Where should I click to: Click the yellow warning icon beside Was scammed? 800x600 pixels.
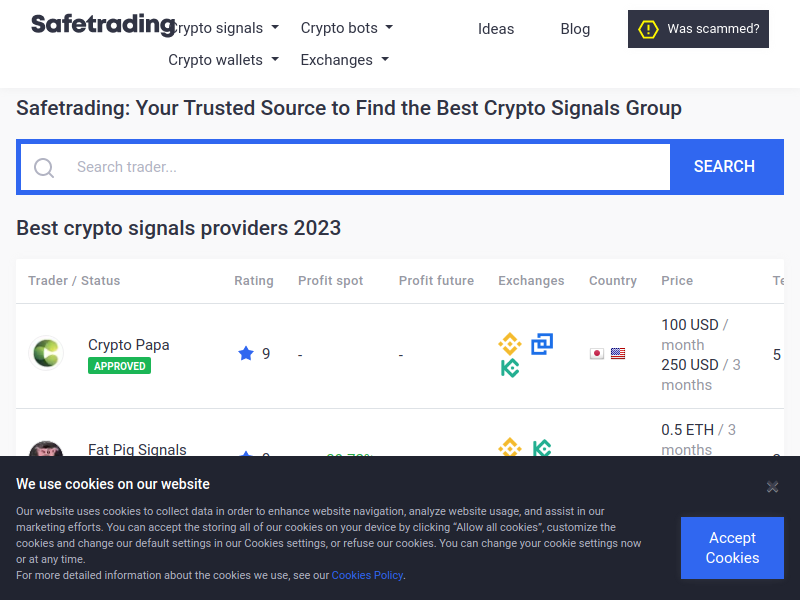[649, 29]
